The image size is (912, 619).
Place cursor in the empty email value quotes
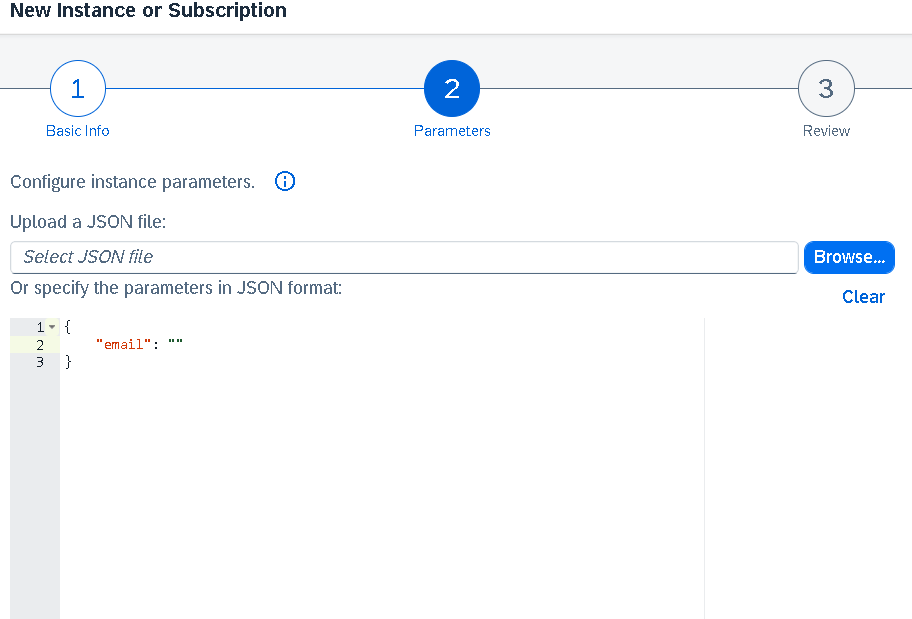175,345
